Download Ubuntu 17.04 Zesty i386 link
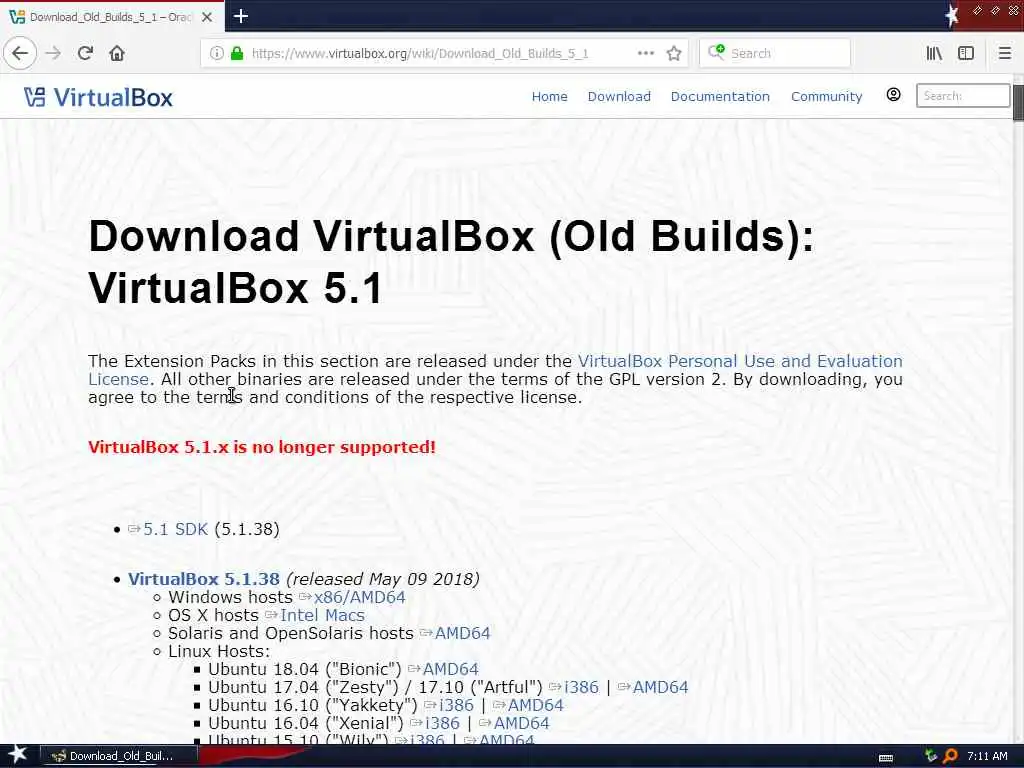The height and width of the screenshot is (768, 1024). tap(581, 687)
